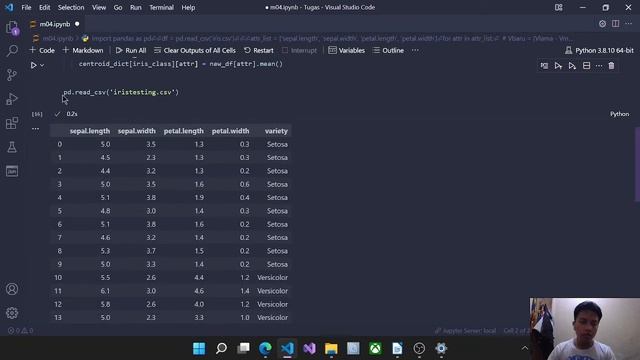640x360 pixels.
Task: Run the current cell with play icon
Action: coord(33,65)
